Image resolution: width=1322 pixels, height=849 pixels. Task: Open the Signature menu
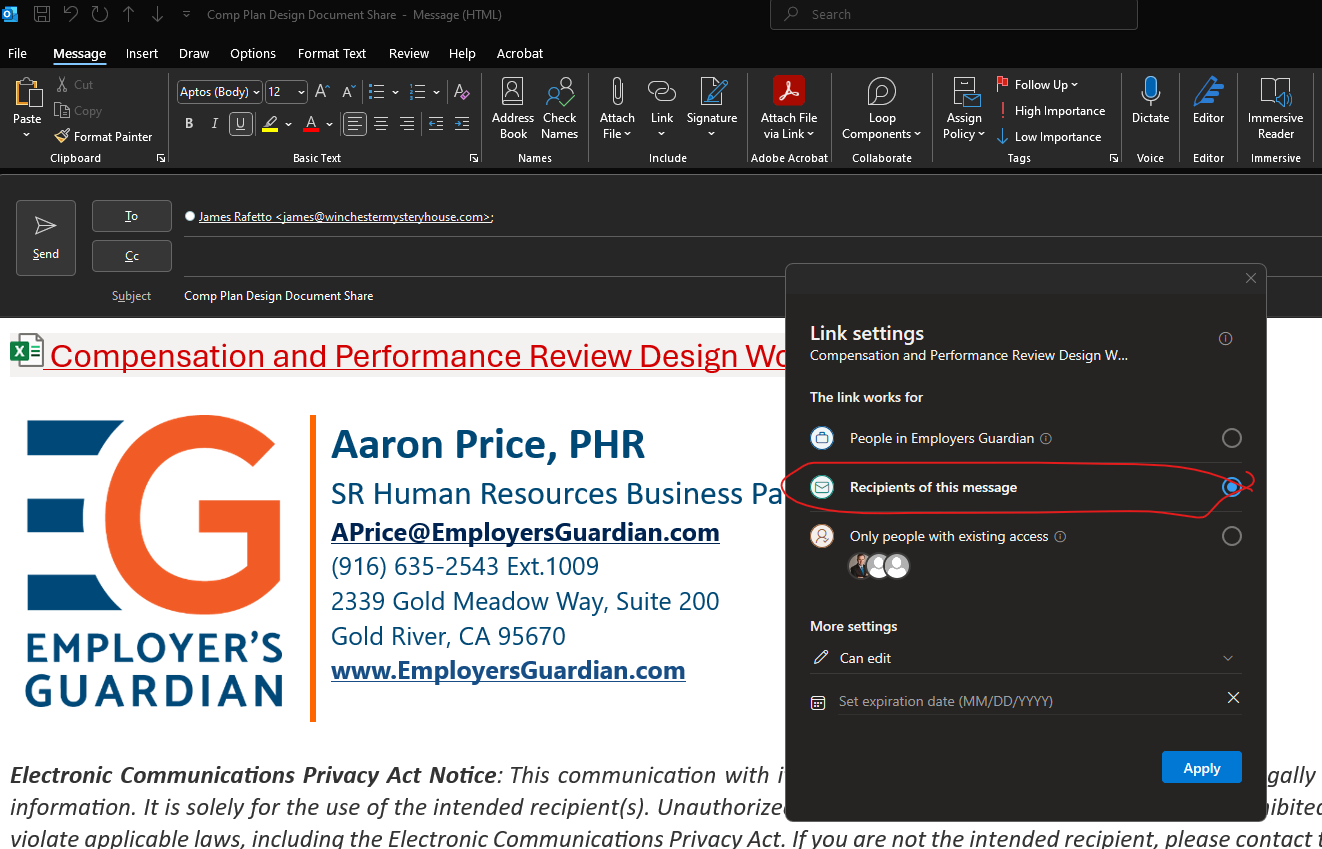[x=712, y=108]
